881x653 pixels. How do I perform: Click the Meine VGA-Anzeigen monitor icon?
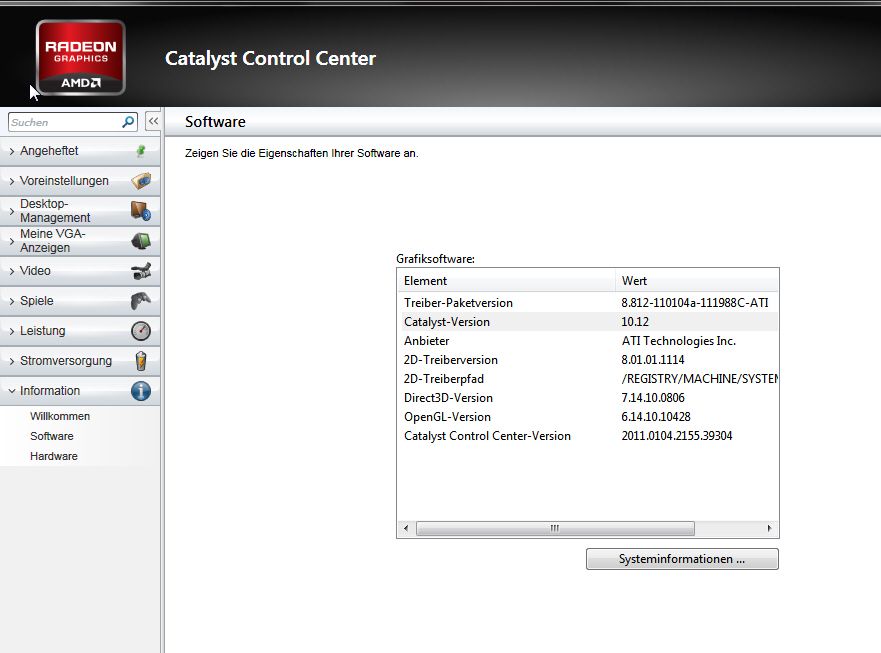pos(141,241)
